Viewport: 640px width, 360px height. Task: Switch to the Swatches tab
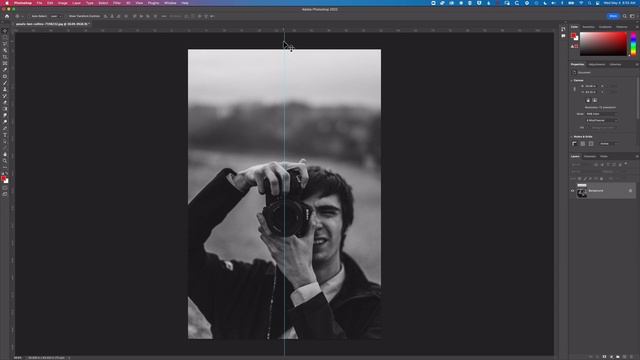588,27
